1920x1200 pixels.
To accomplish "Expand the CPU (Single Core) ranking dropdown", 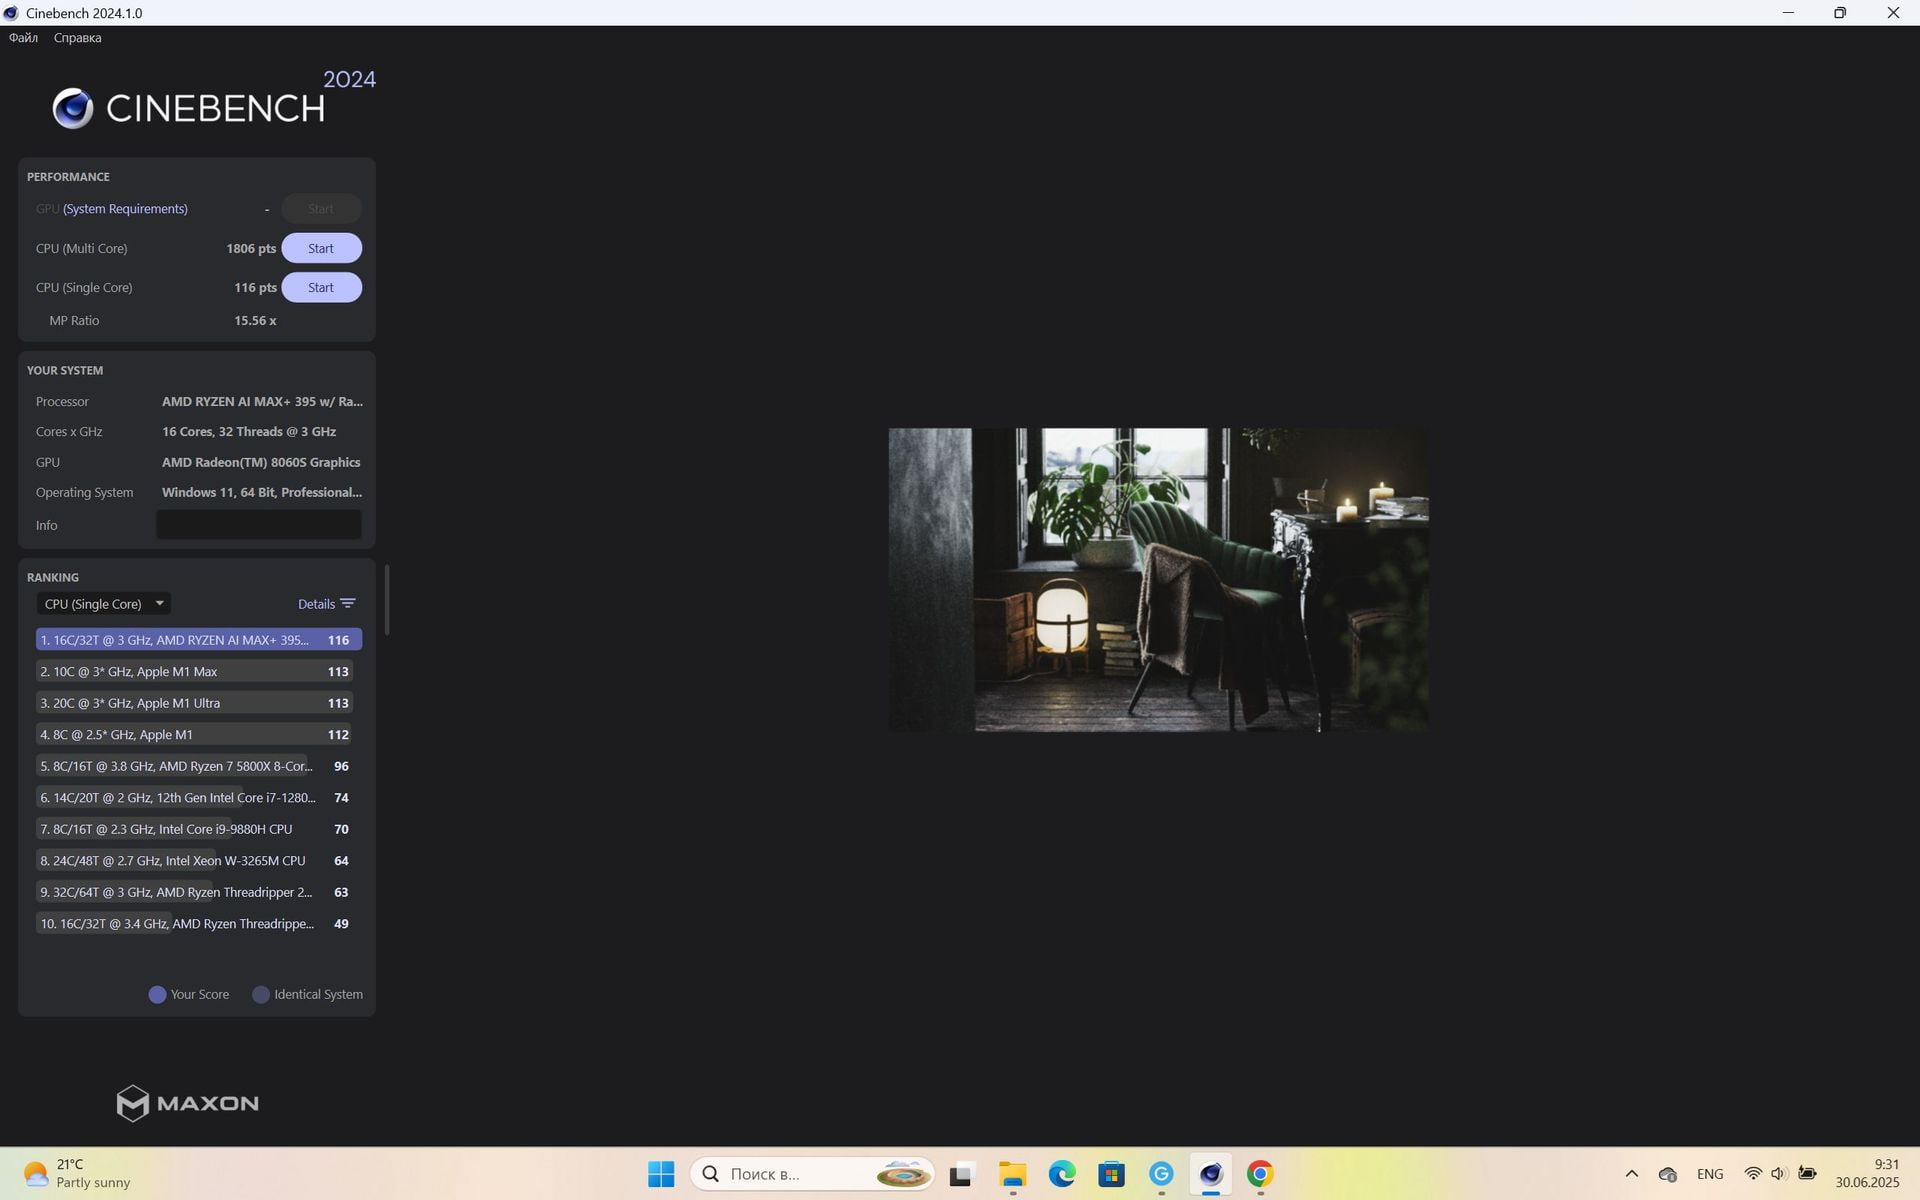I will coord(104,604).
